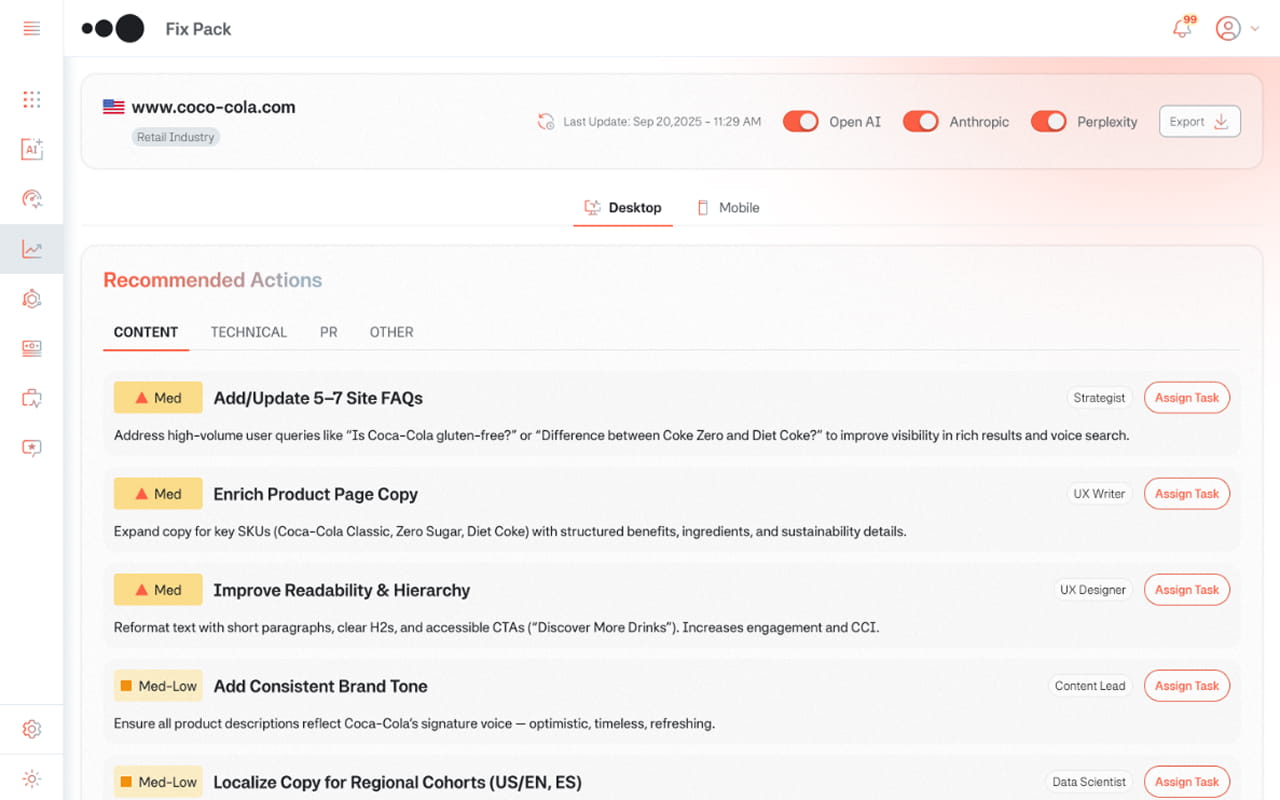Switch to the Mobile tab
The image size is (1280, 800).
tap(728, 208)
